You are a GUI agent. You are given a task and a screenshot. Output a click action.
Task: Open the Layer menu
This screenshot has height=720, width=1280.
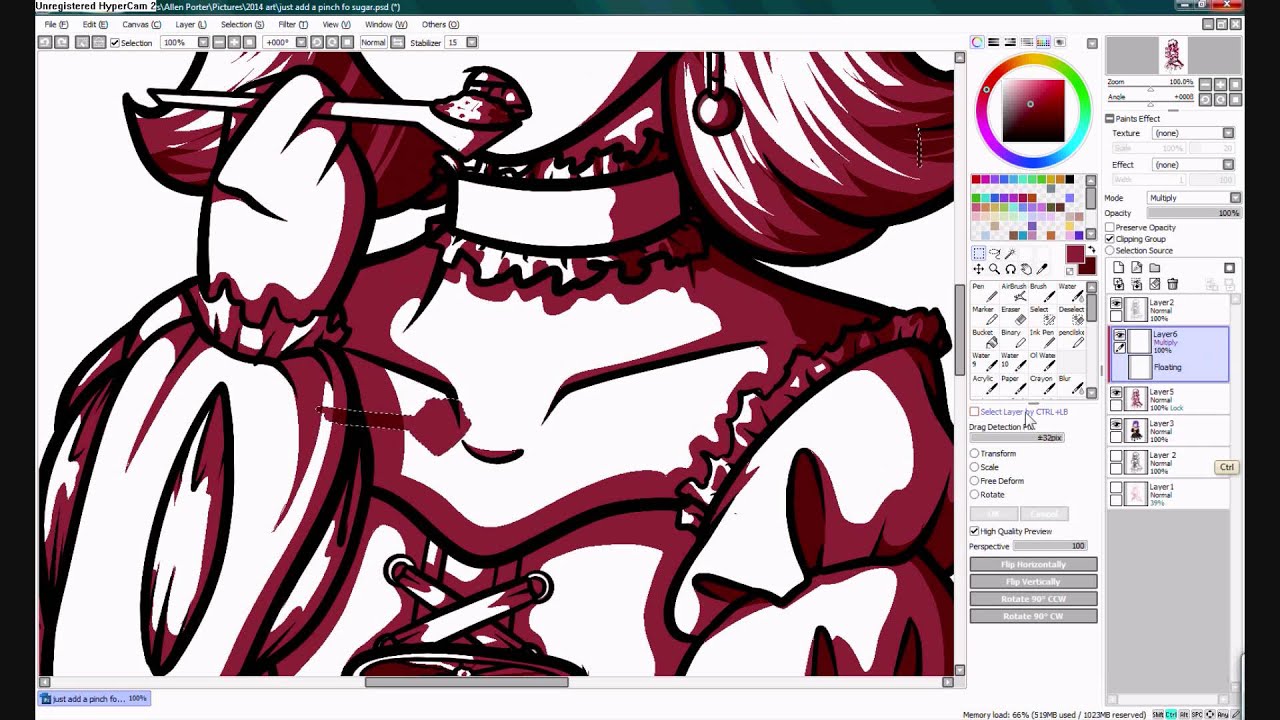coord(190,24)
